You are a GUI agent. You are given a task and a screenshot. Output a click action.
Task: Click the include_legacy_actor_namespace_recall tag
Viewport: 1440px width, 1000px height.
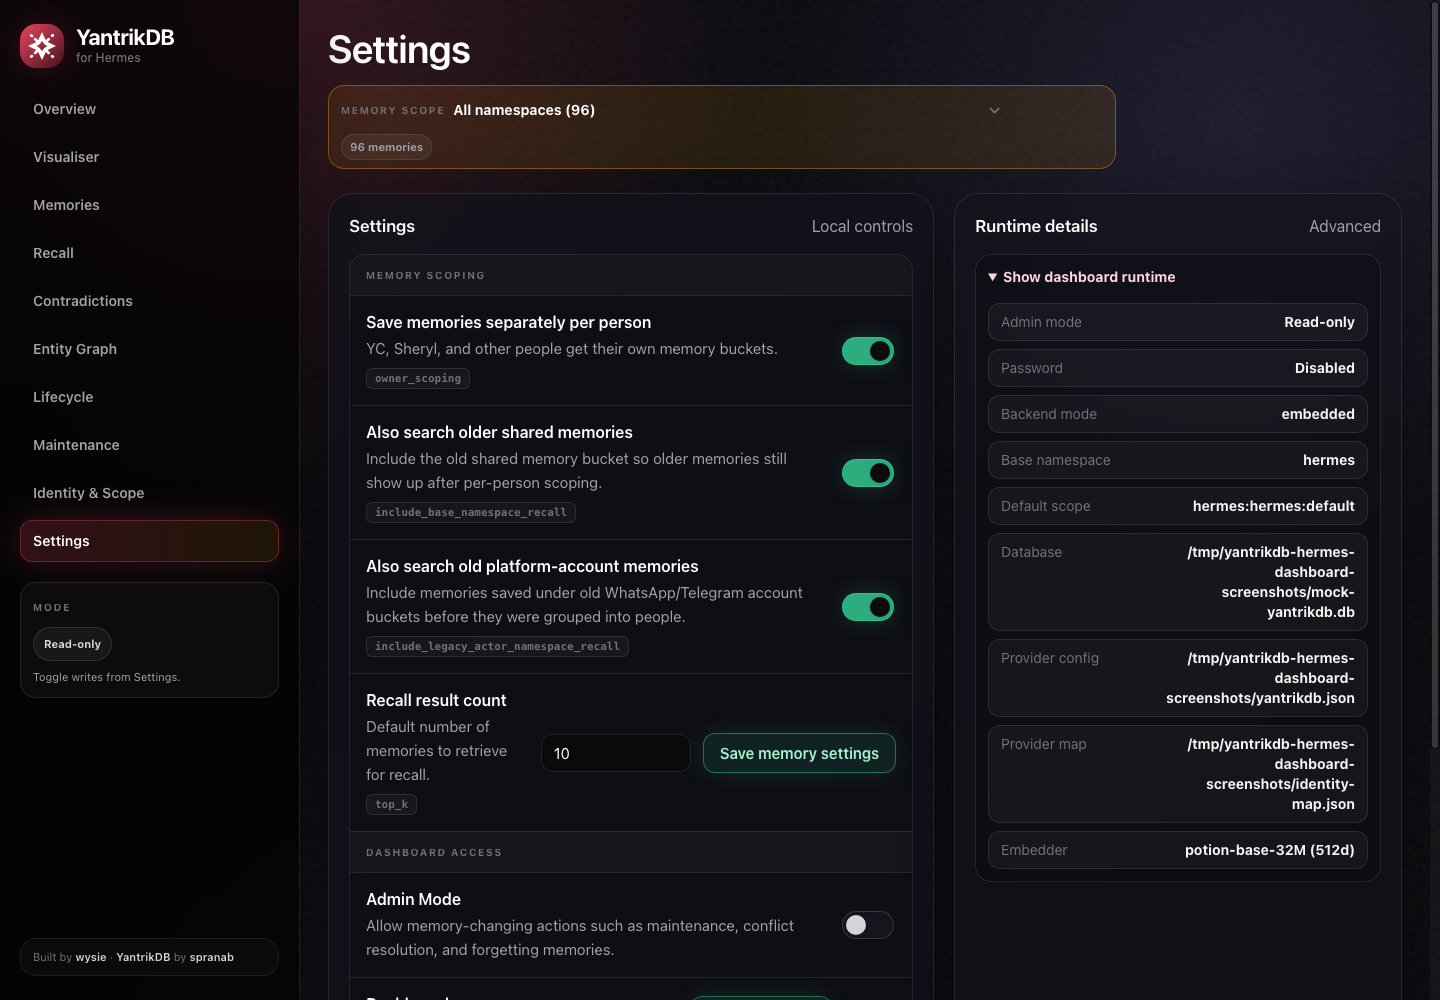click(497, 646)
